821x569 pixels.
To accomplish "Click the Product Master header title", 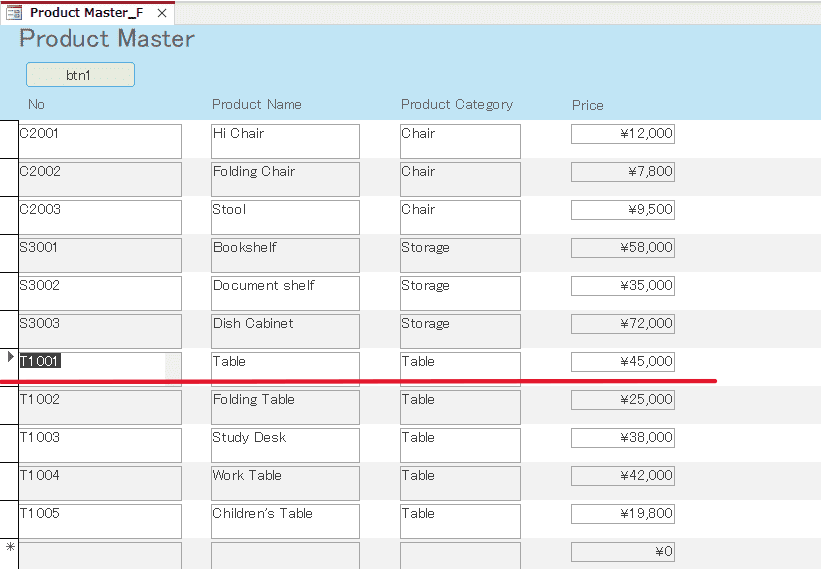I will (x=107, y=39).
